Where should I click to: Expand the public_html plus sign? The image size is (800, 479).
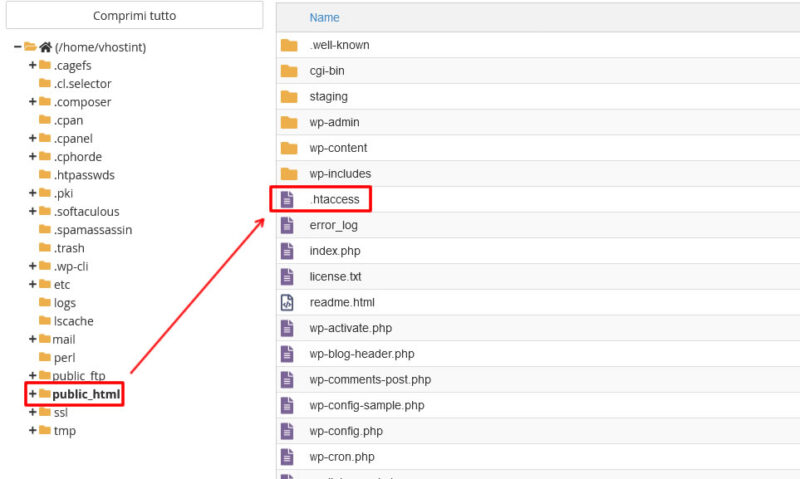point(32,394)
